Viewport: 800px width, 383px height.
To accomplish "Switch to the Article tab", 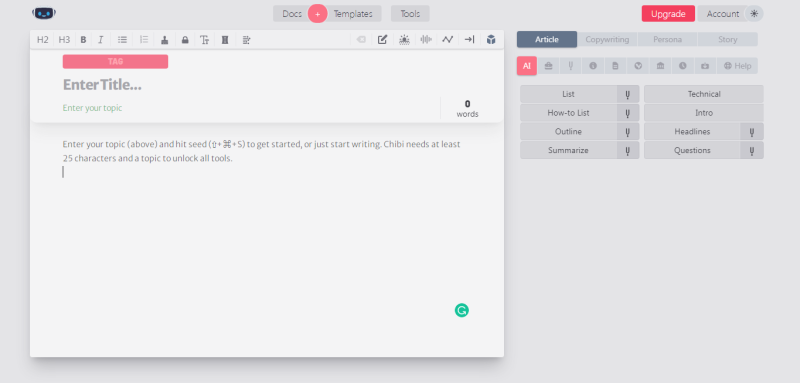I will click(547, 39).
